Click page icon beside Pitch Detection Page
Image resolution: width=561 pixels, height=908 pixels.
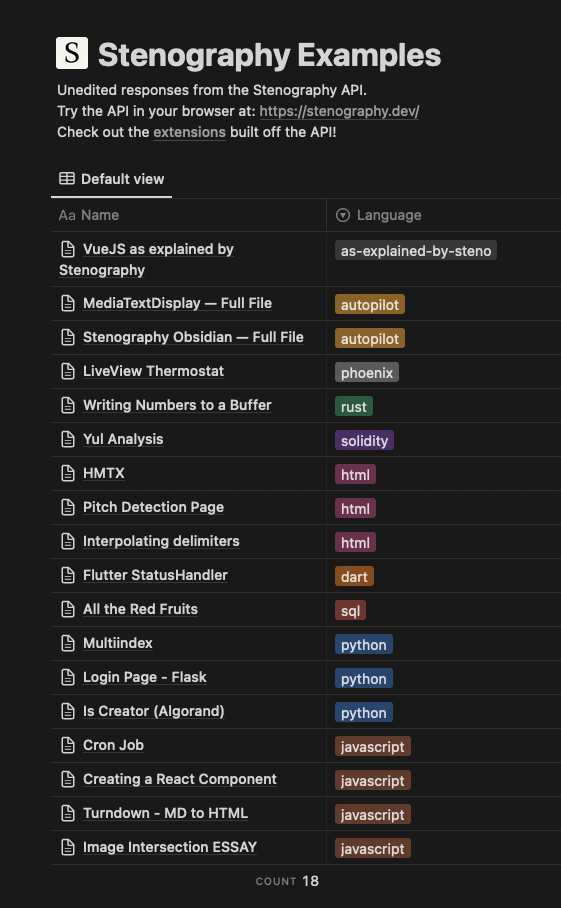(x=68, y=507)
